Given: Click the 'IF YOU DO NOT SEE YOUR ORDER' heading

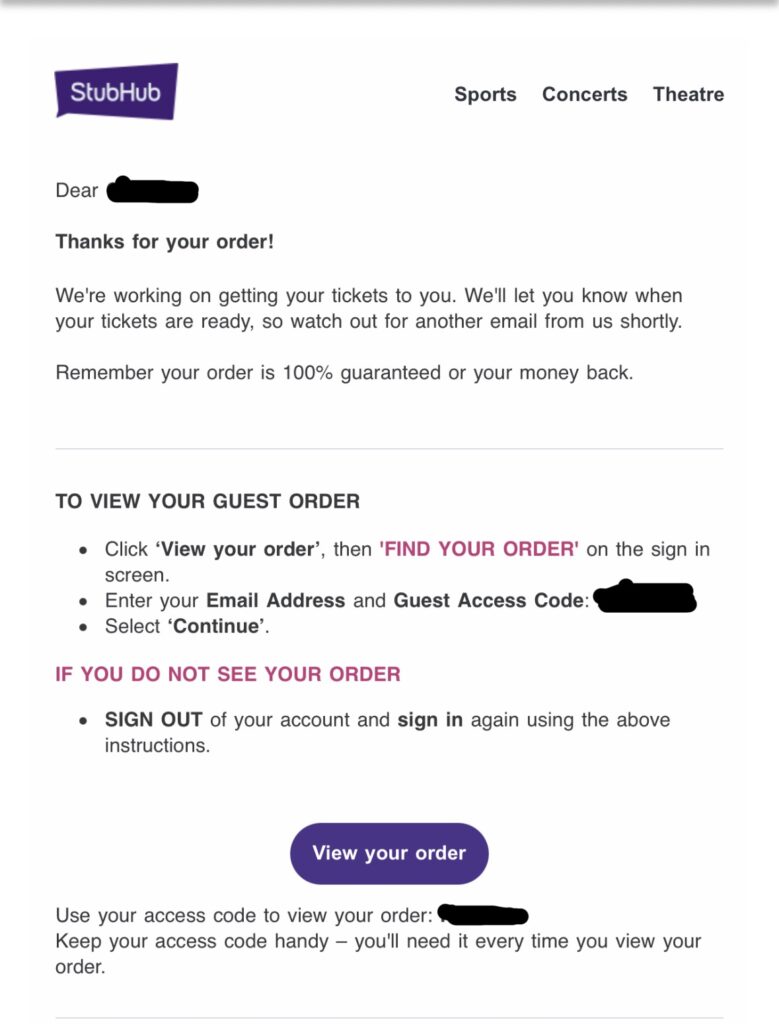Looking at the screenshot, I should tap(227, 674).
